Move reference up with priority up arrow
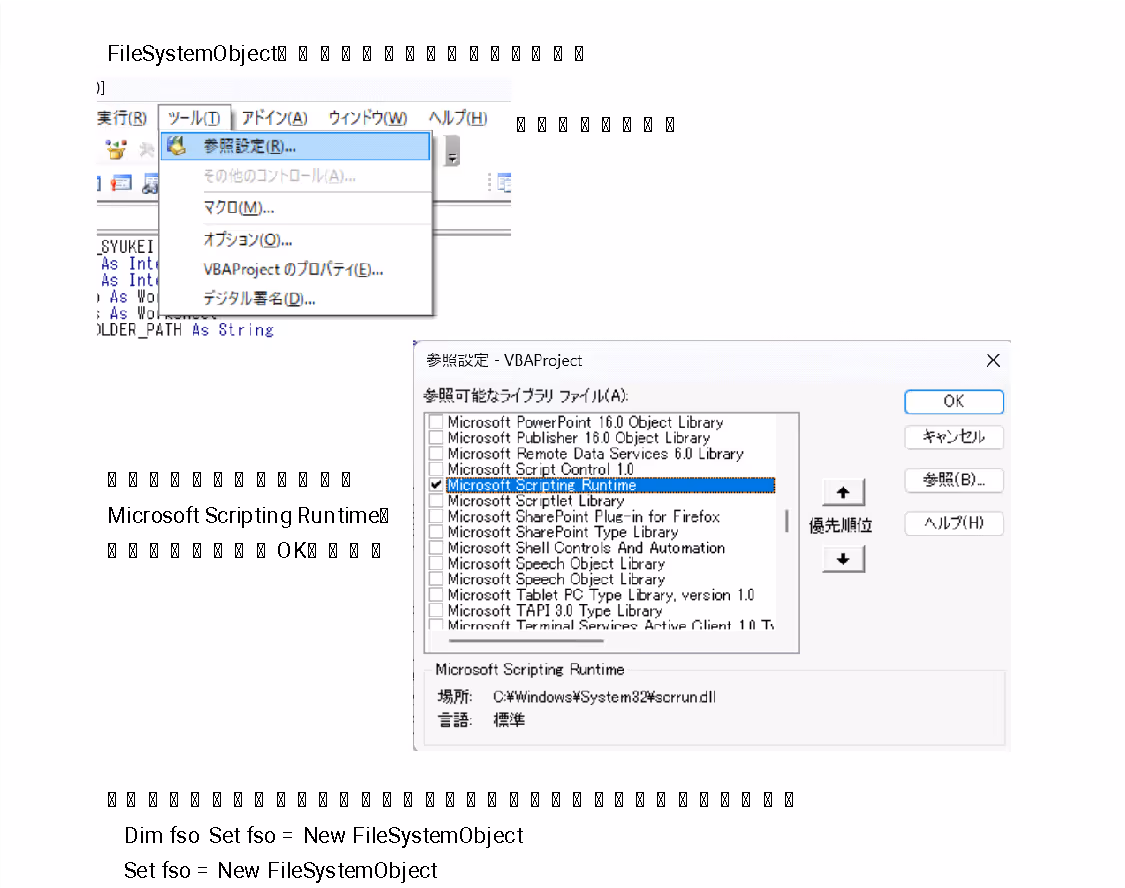 pos(843,492)
